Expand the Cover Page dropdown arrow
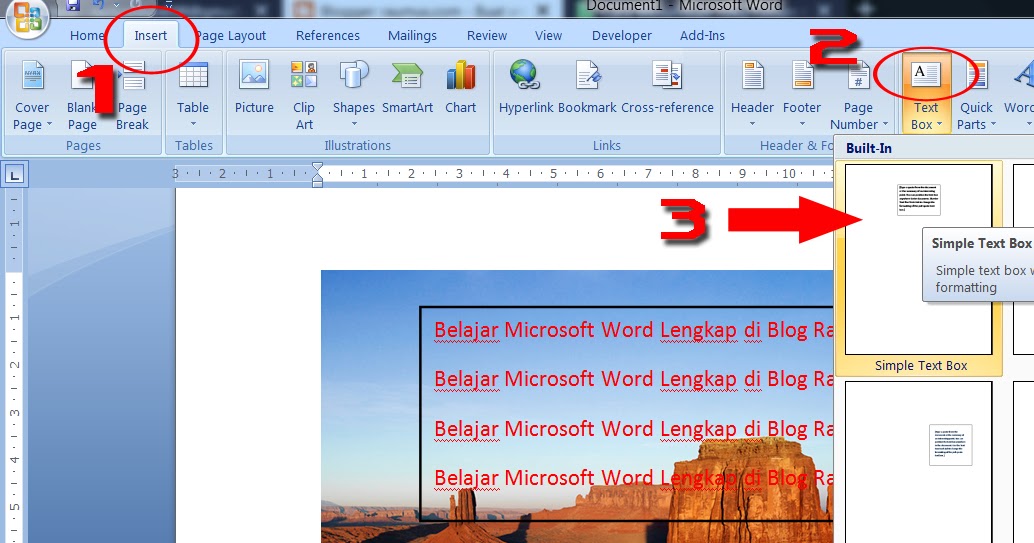Screen dimensions: 1034x543 pos(49,124)
